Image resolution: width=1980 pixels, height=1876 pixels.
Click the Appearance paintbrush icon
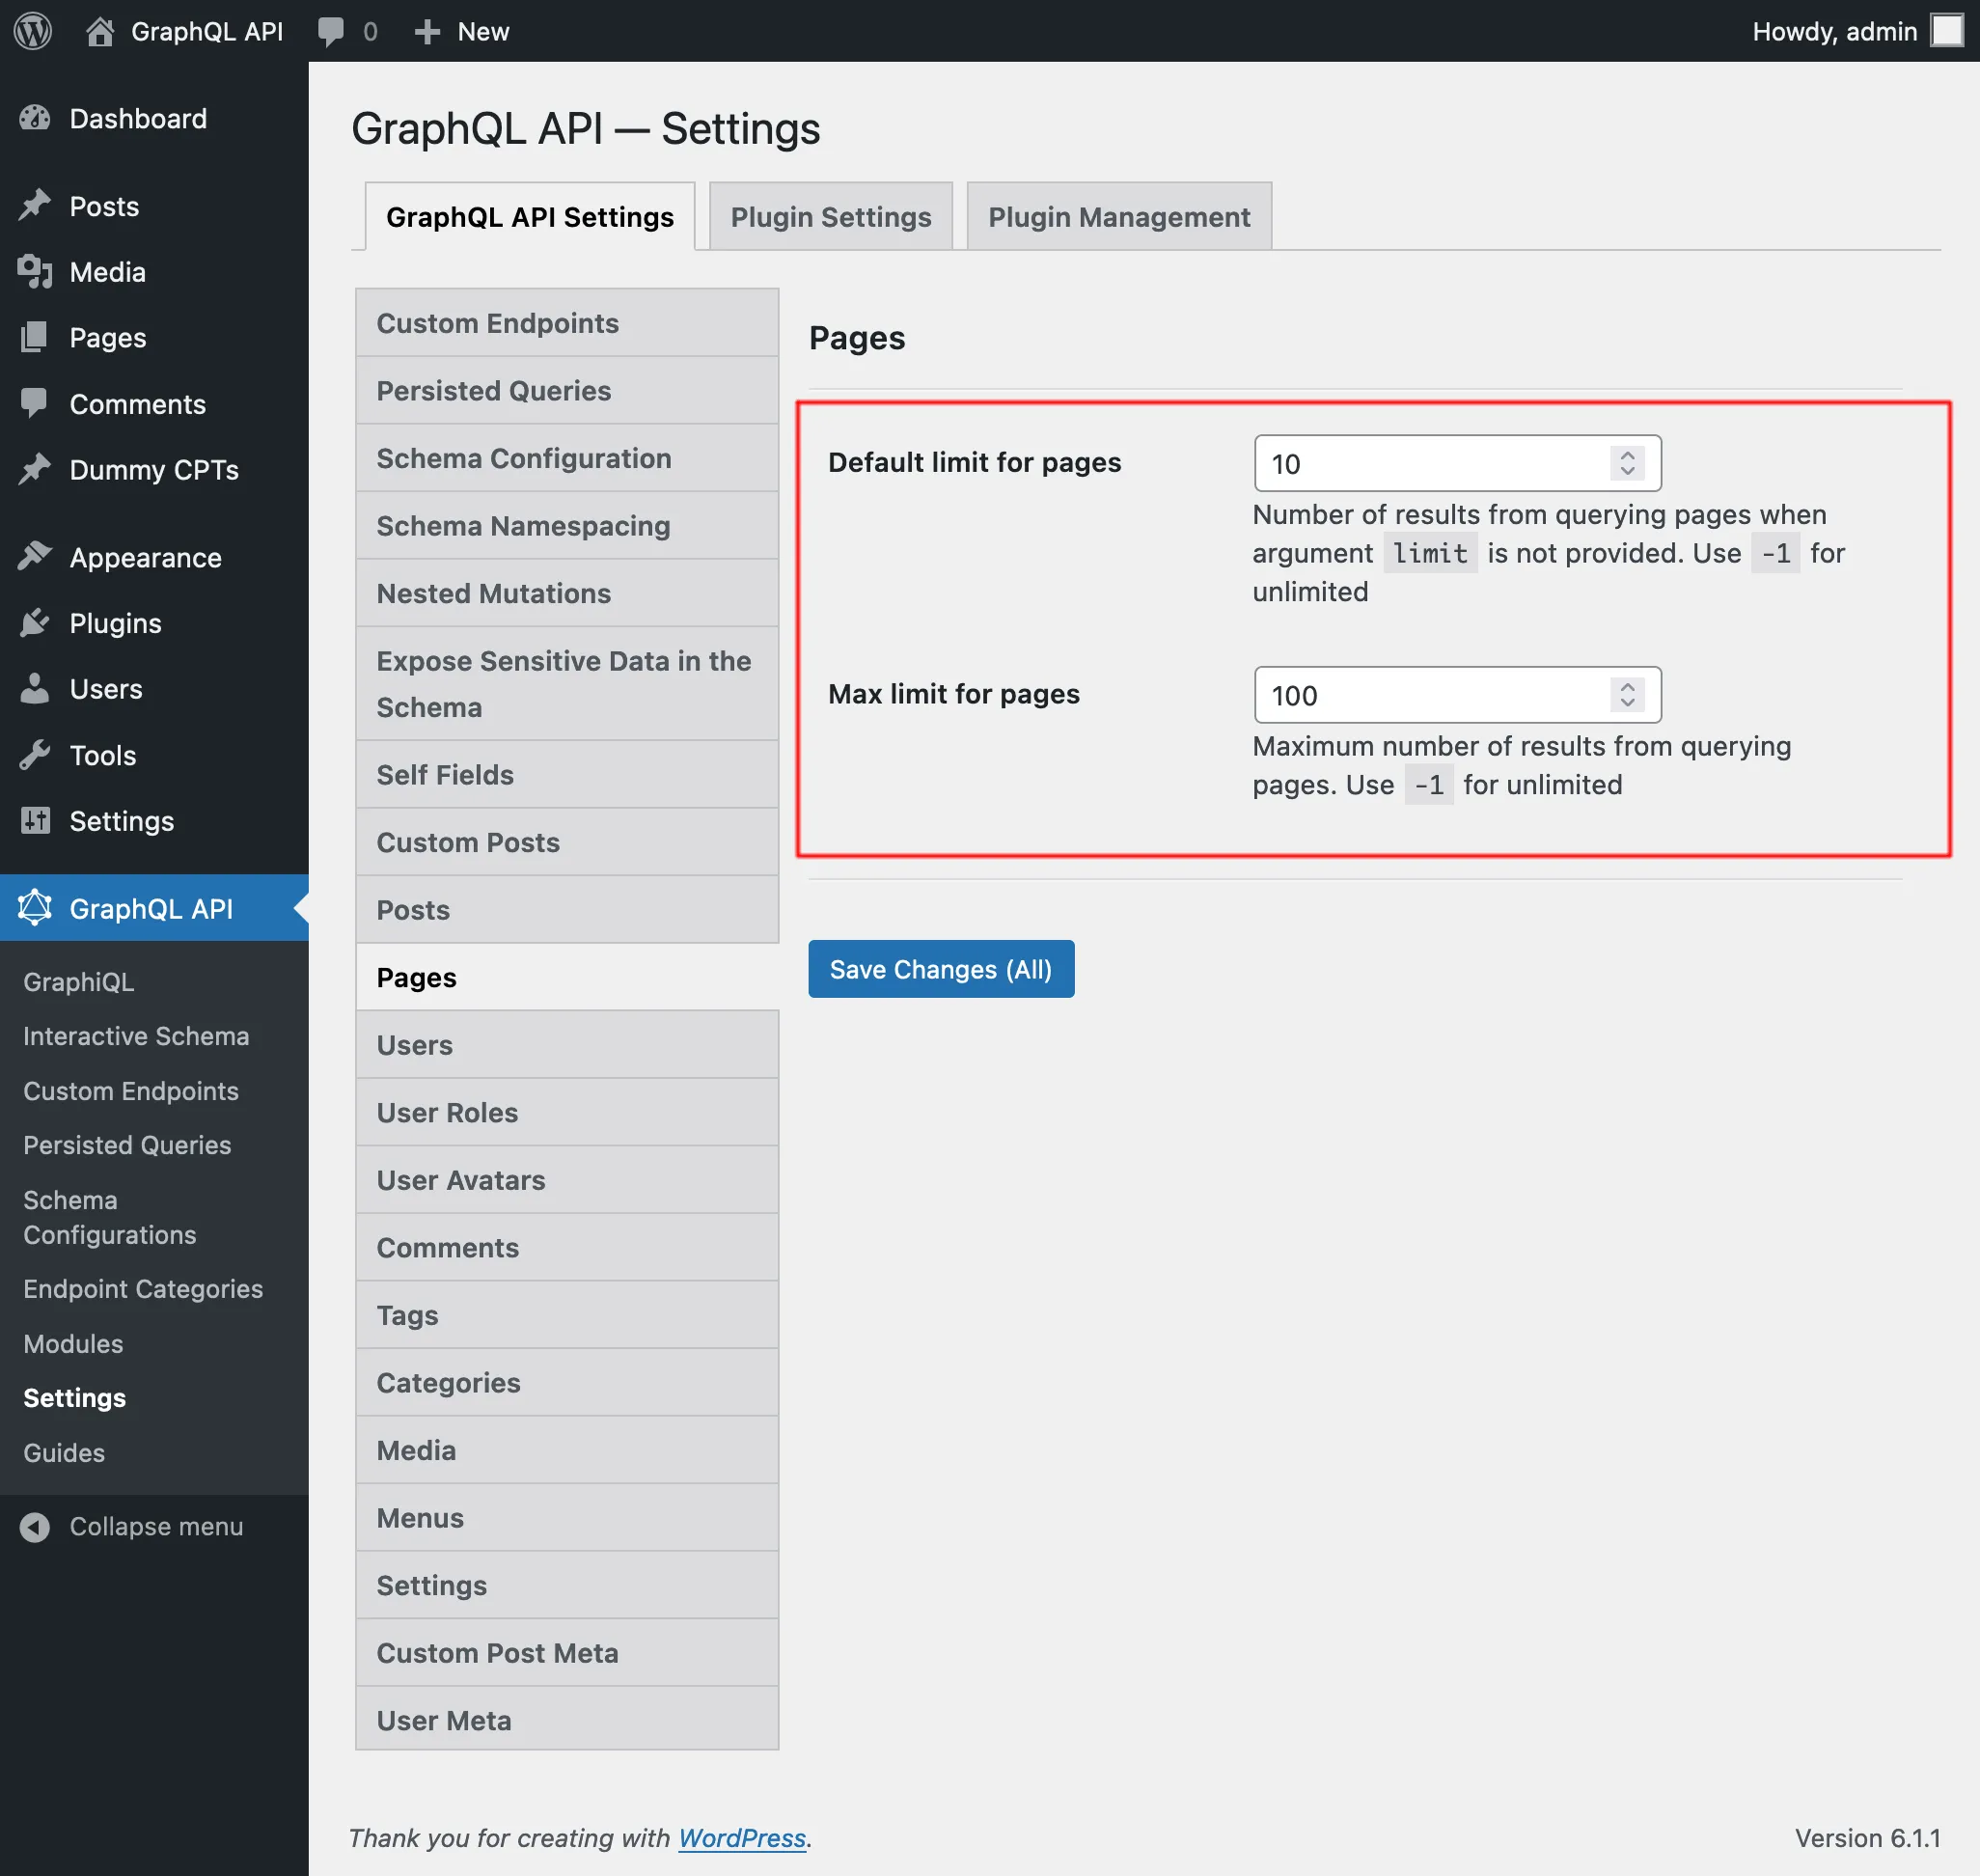pyautogui.click(x=35, y=557)
